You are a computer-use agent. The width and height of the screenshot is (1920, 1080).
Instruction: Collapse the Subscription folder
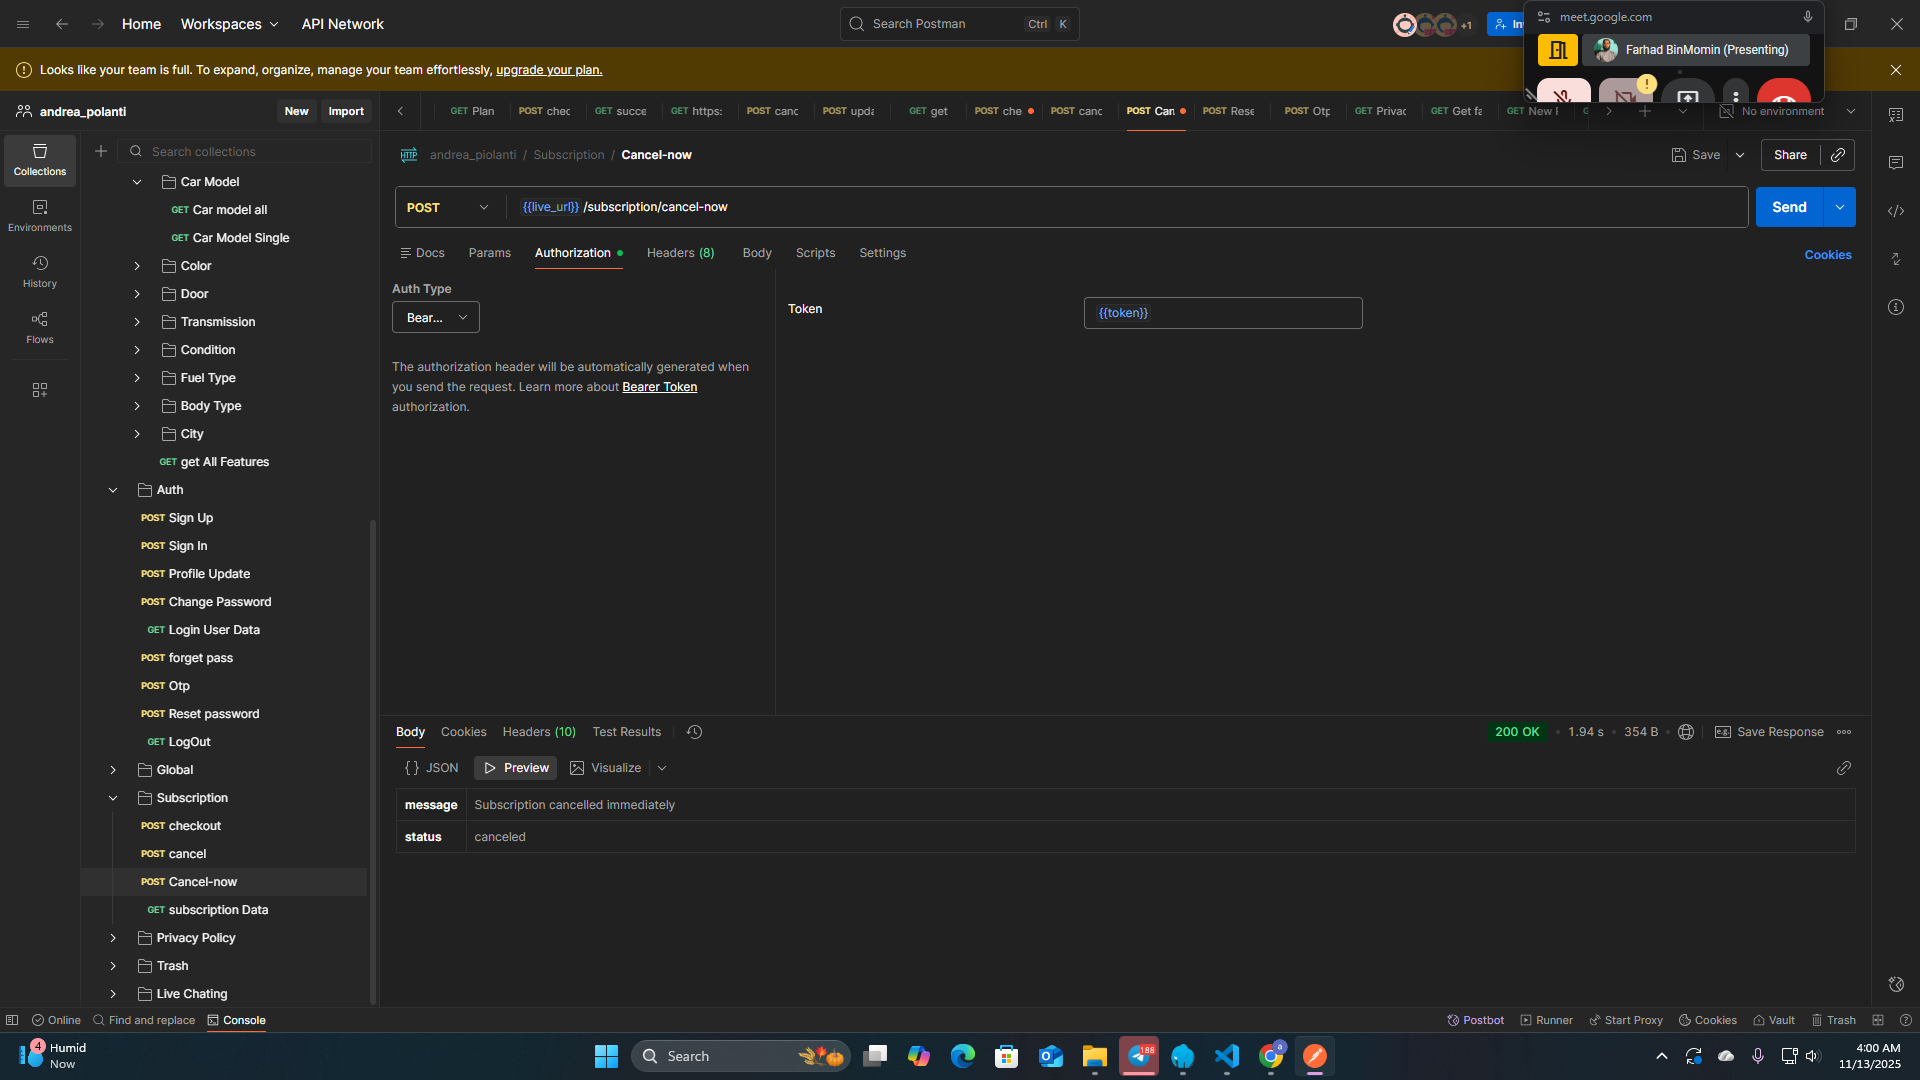pyautogui.click(x=113, y=798)
